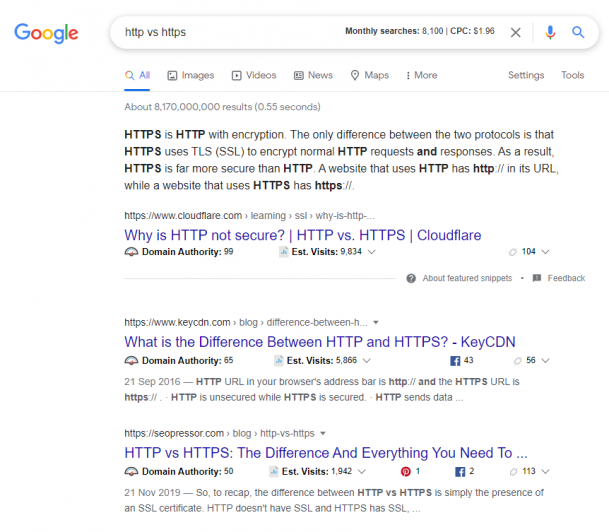Click the Google logo
The image size is (609, 532).
click(46, 33)
